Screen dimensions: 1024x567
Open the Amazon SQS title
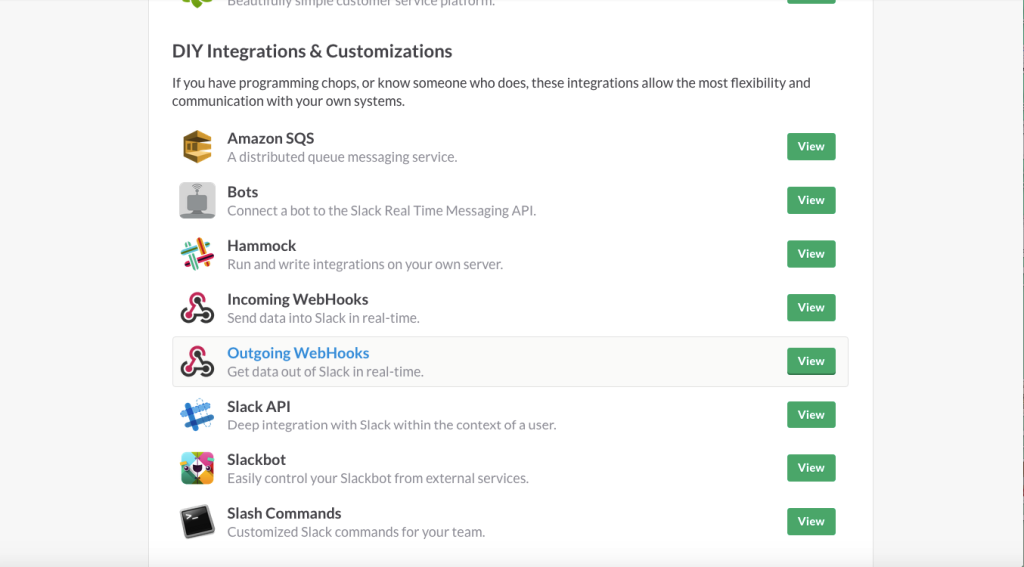tap(270, 138)
